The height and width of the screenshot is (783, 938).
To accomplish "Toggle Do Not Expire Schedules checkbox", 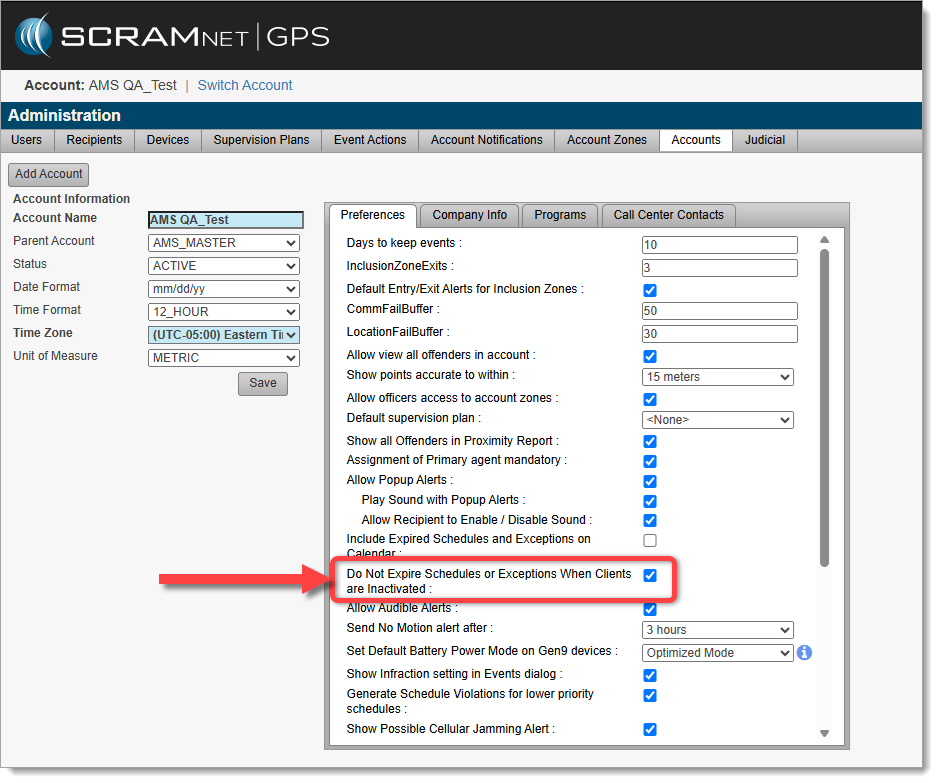I will pos(650,576).
